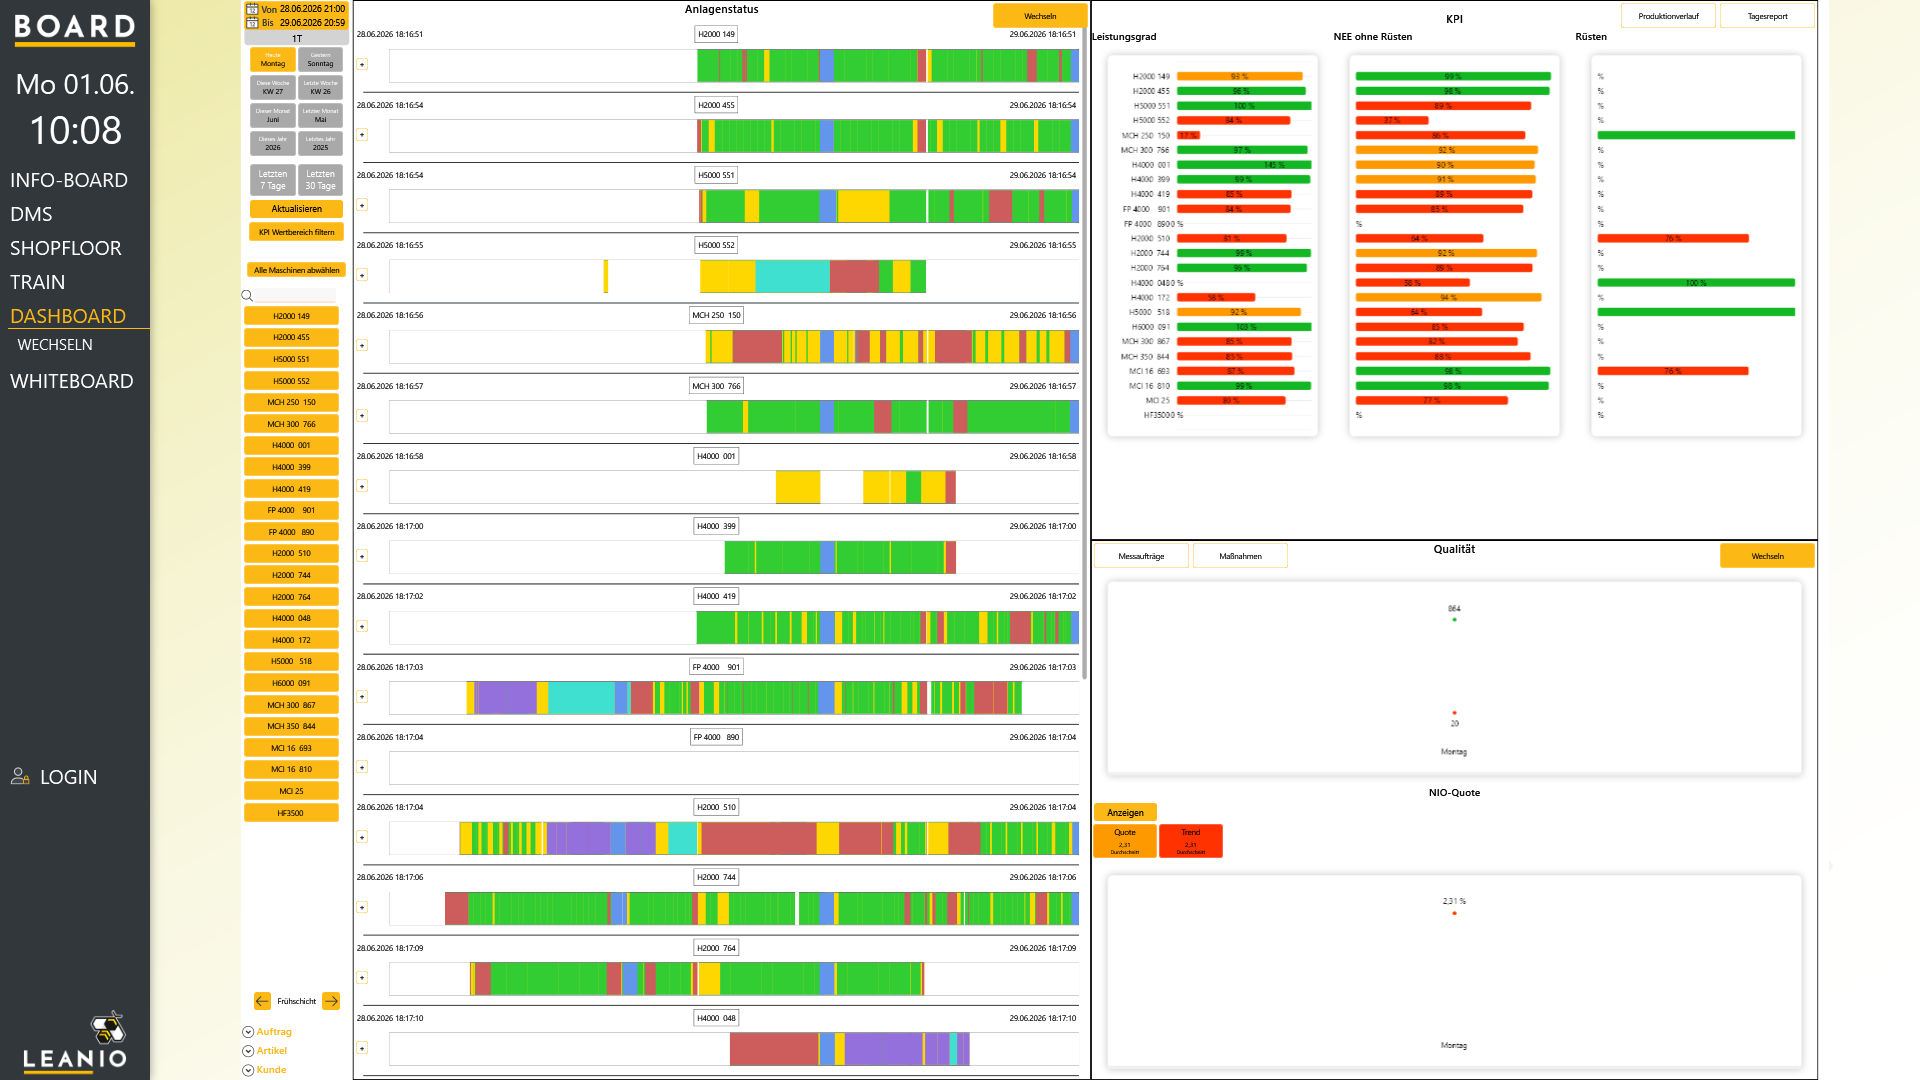
Task: Expand H4000 419 timeline row
Action: point(362,627)
